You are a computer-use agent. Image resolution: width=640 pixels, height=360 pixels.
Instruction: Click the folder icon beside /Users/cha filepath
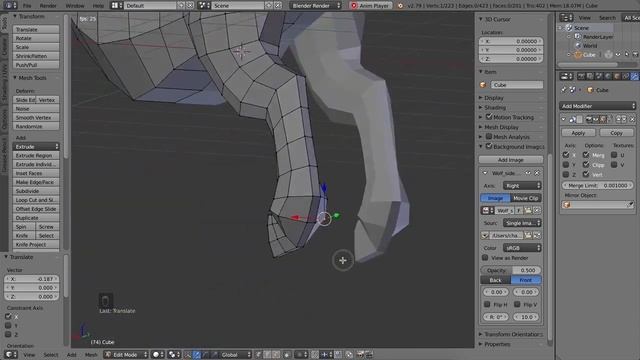528,236
